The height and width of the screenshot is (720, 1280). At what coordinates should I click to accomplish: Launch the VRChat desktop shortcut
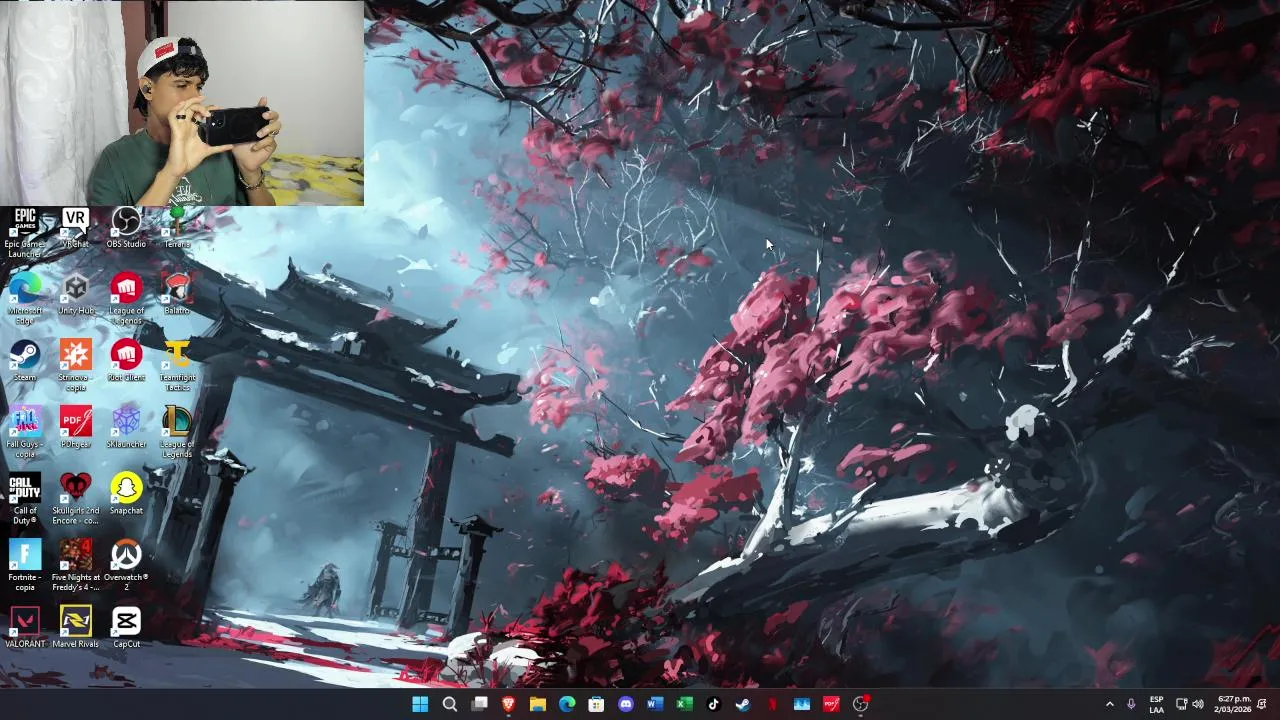[75, 228]
